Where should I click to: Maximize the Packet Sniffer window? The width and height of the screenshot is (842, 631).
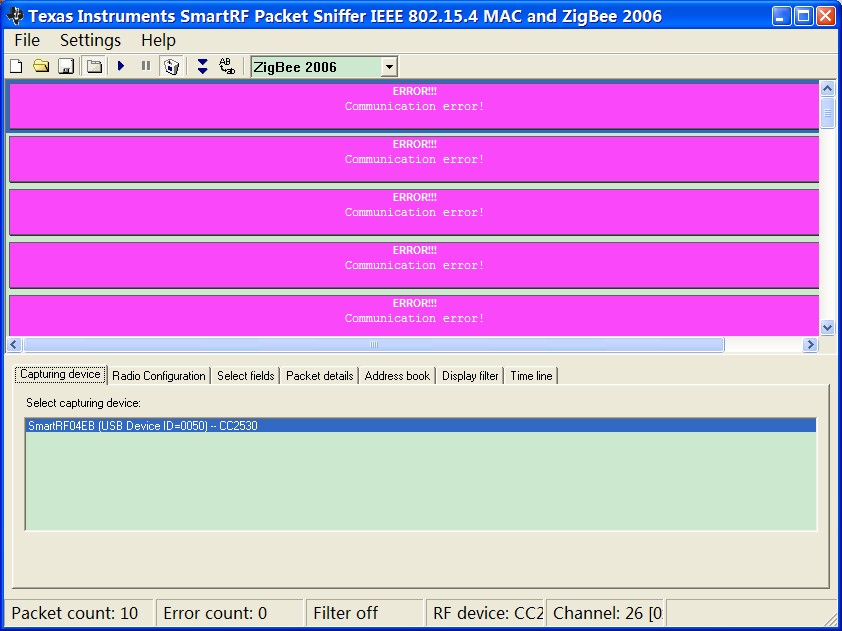tap(803, 16)
